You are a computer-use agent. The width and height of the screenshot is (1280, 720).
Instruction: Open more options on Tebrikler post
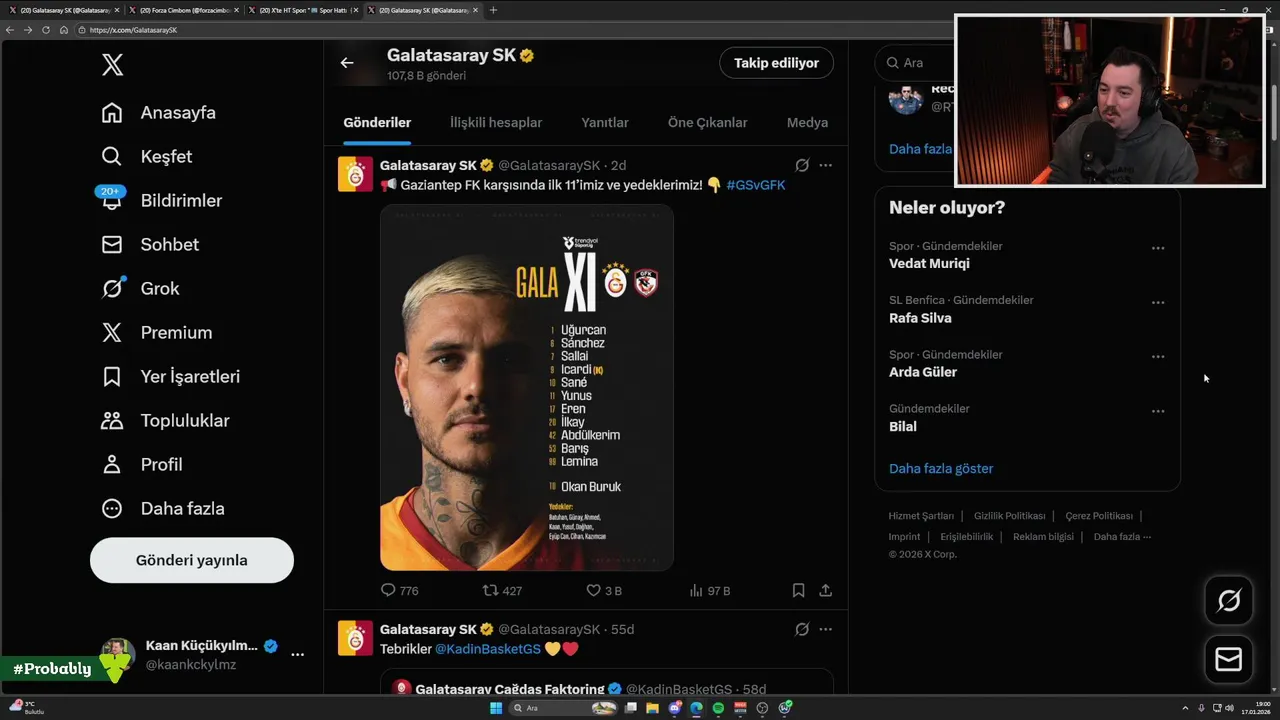(825, 630)
